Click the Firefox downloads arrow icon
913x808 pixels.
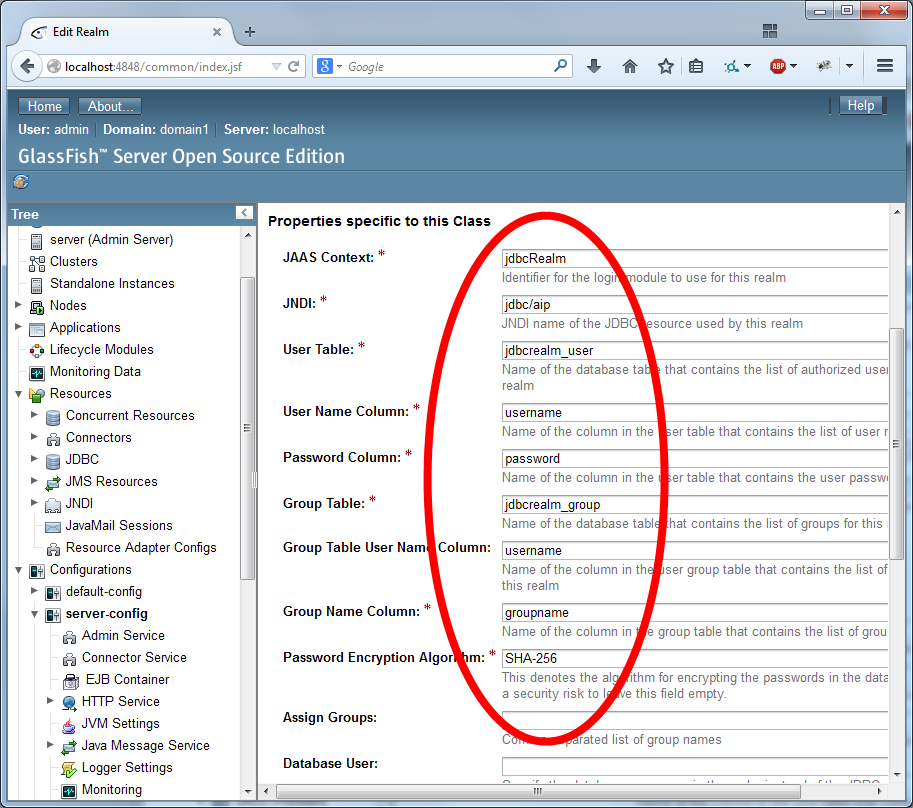pyautogui.click(x=594, y=66)
